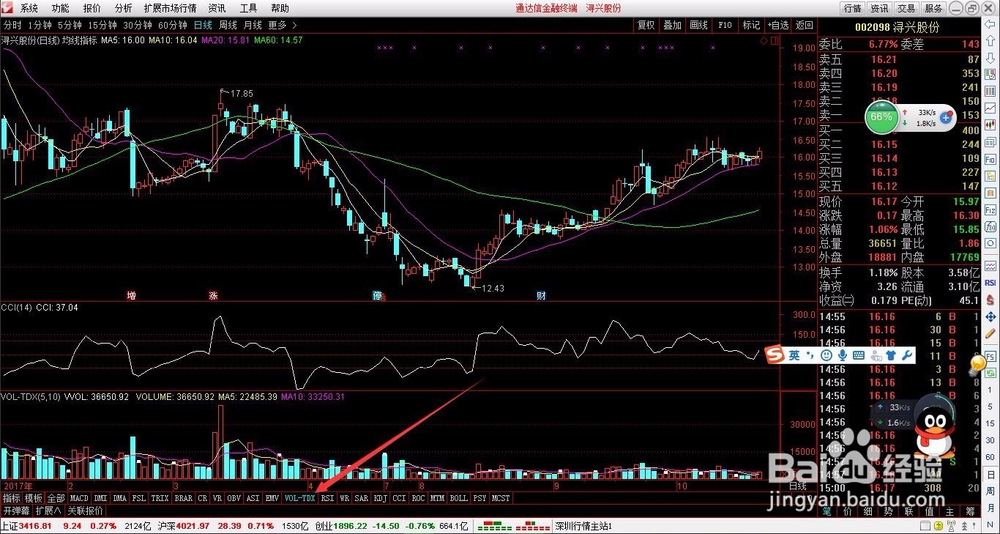
Task: Click the blue four-way move icon
Action: [990, 315]
